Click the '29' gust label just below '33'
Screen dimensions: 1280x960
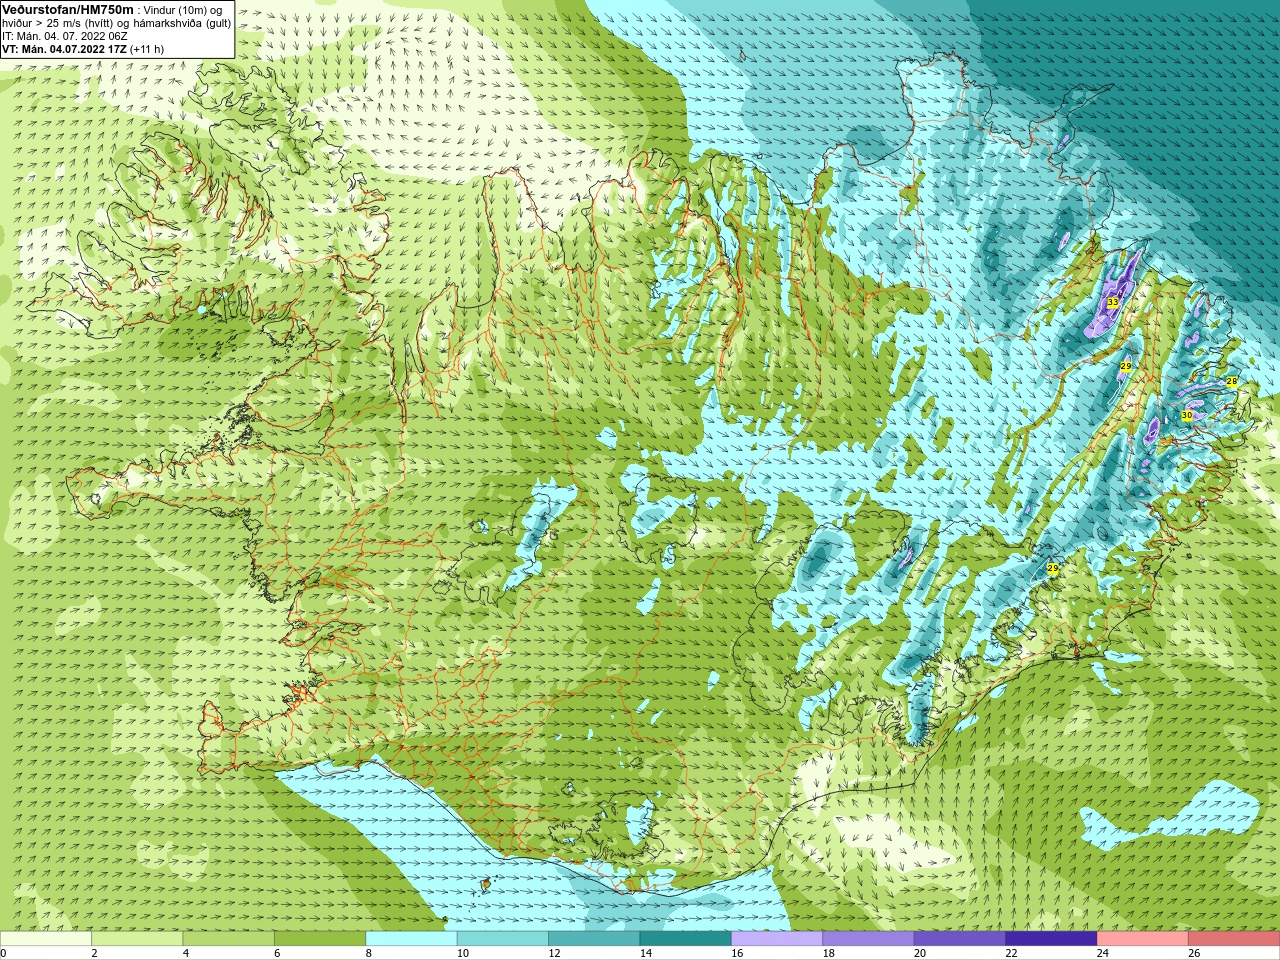pos(1125,367)
